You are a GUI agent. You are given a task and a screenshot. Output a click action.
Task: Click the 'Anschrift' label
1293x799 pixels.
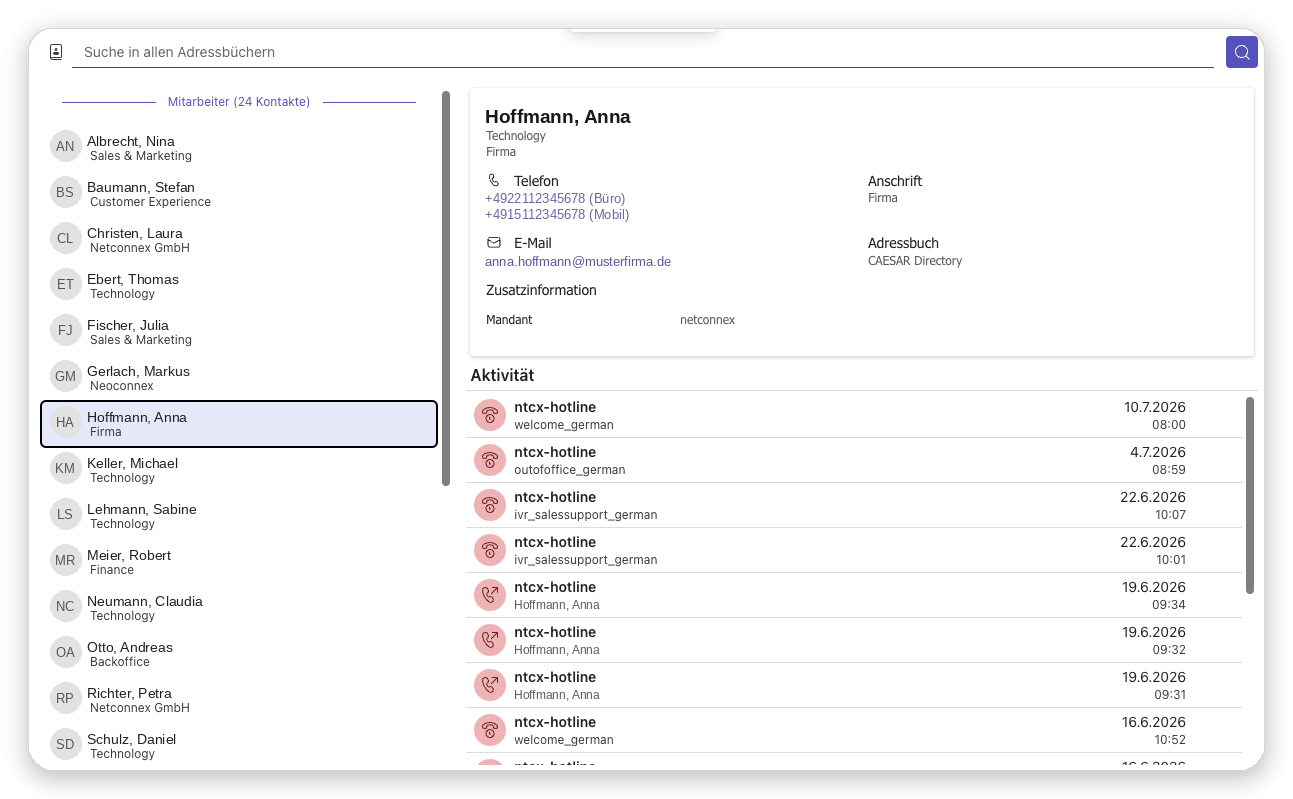coord(895,181)
